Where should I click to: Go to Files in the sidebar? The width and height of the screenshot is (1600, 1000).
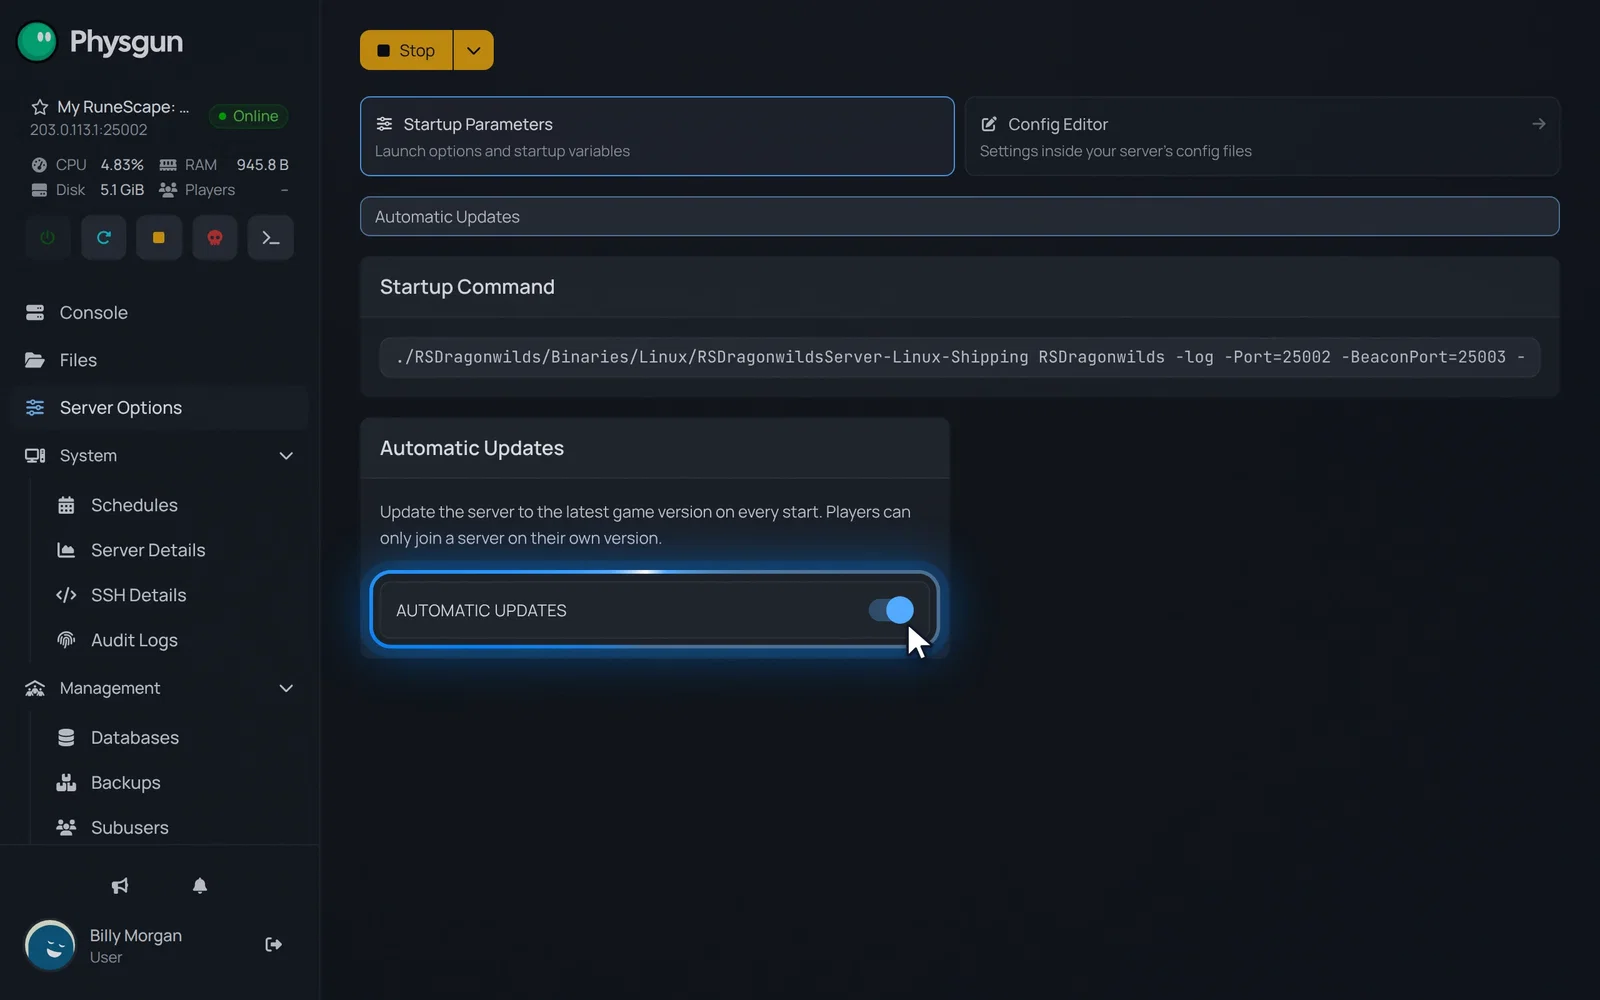tap(160, 361)
